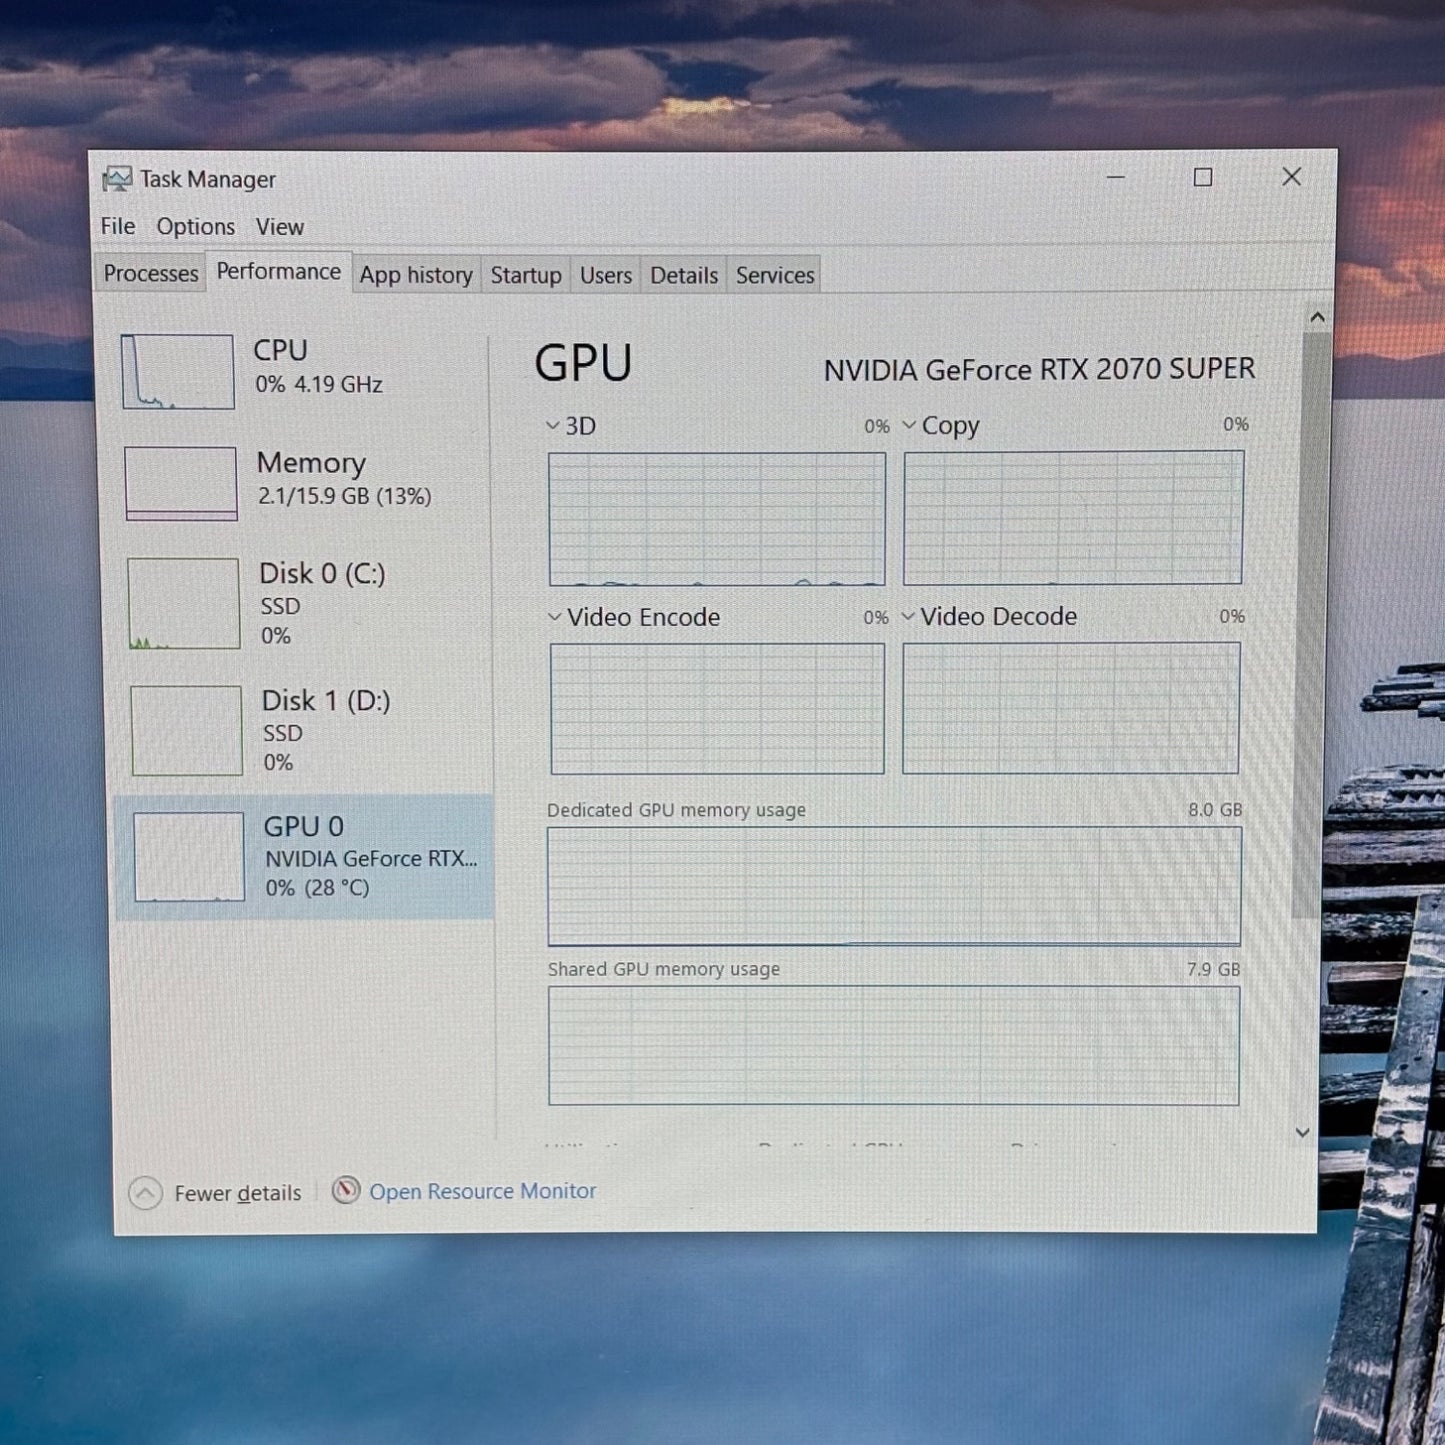Click the 3D utilization graph
The image size is (1445, 1445).
point(717,519)
